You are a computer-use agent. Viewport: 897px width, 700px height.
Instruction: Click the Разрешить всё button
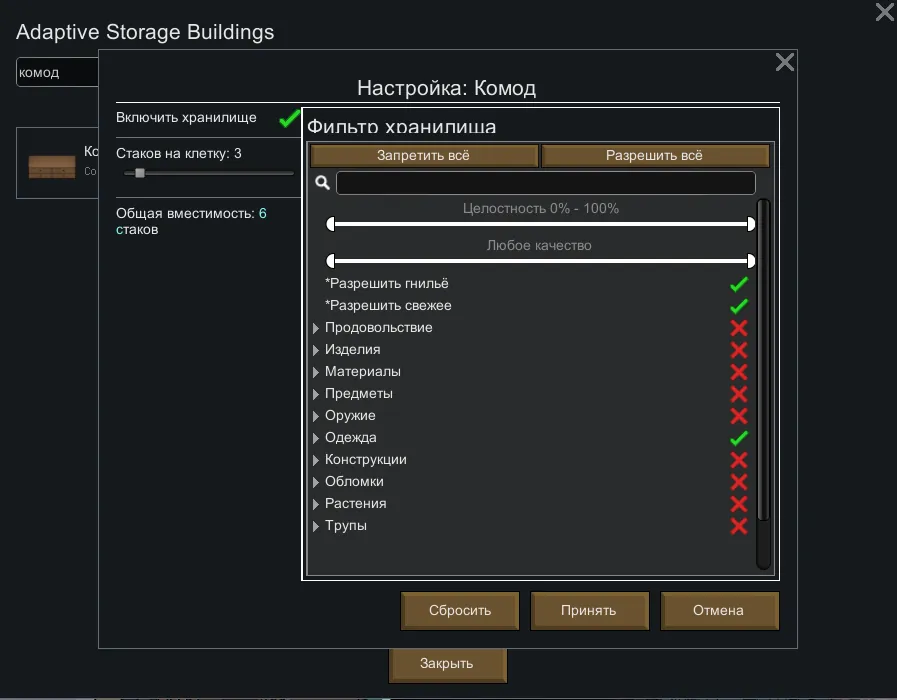click(654, 156)
